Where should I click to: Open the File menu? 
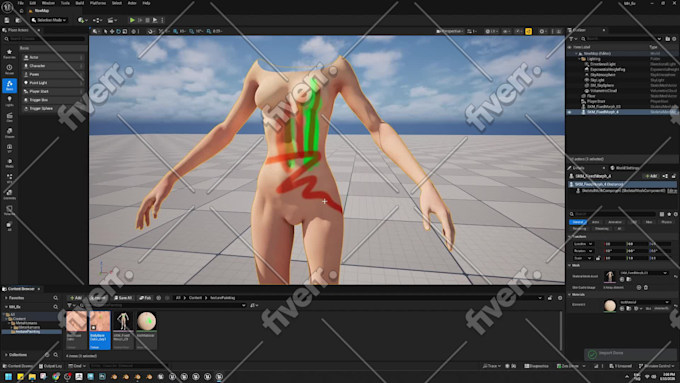pos(20,3)
